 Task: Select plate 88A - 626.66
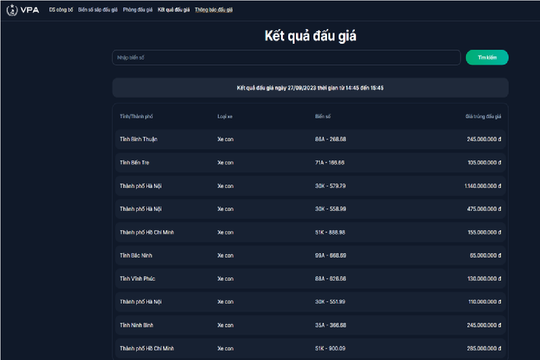pos(331,279)
